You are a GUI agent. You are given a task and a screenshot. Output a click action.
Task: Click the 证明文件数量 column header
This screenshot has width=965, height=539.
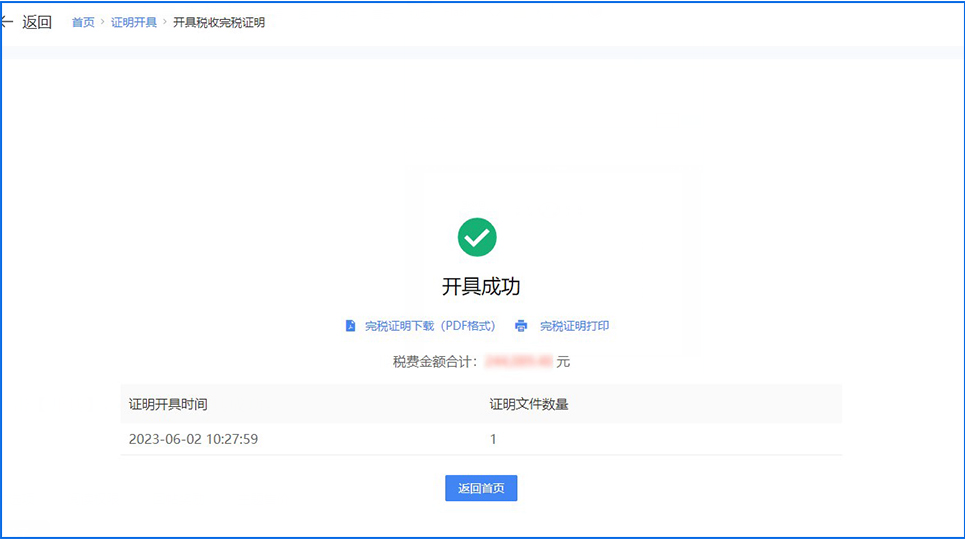pos(529,404)
